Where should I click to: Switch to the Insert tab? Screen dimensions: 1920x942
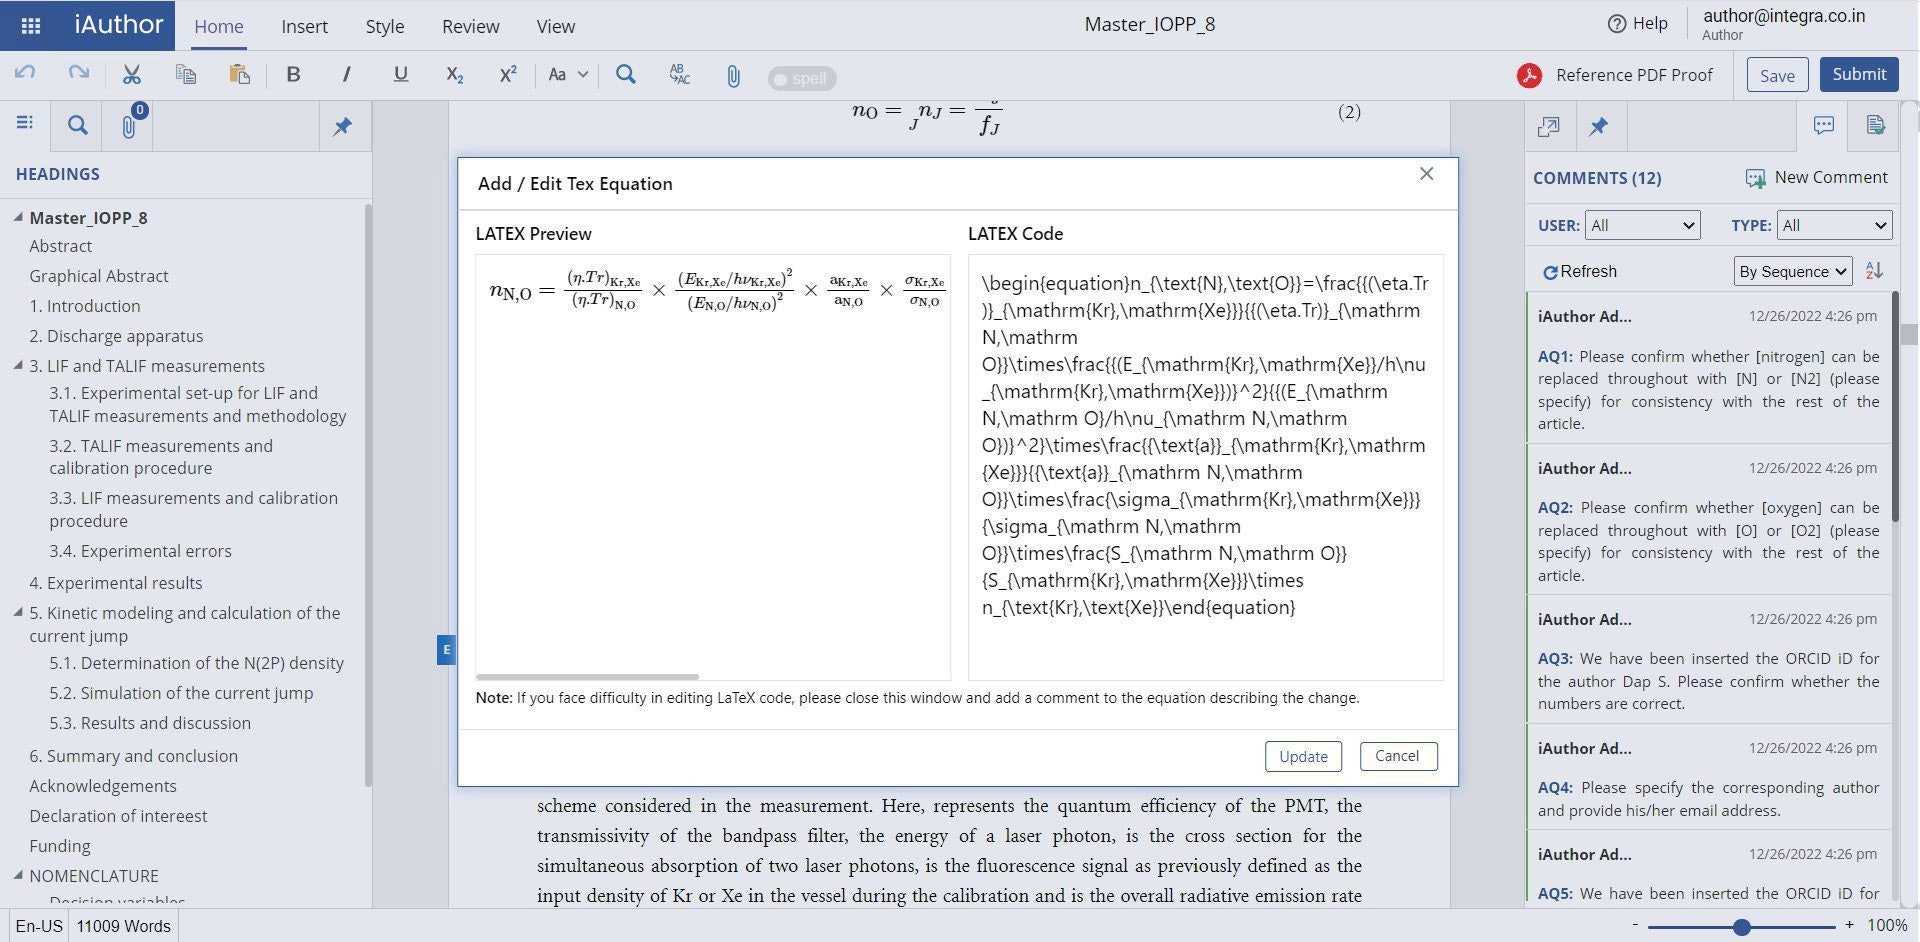pyautogui.click(x=304, y=27)
